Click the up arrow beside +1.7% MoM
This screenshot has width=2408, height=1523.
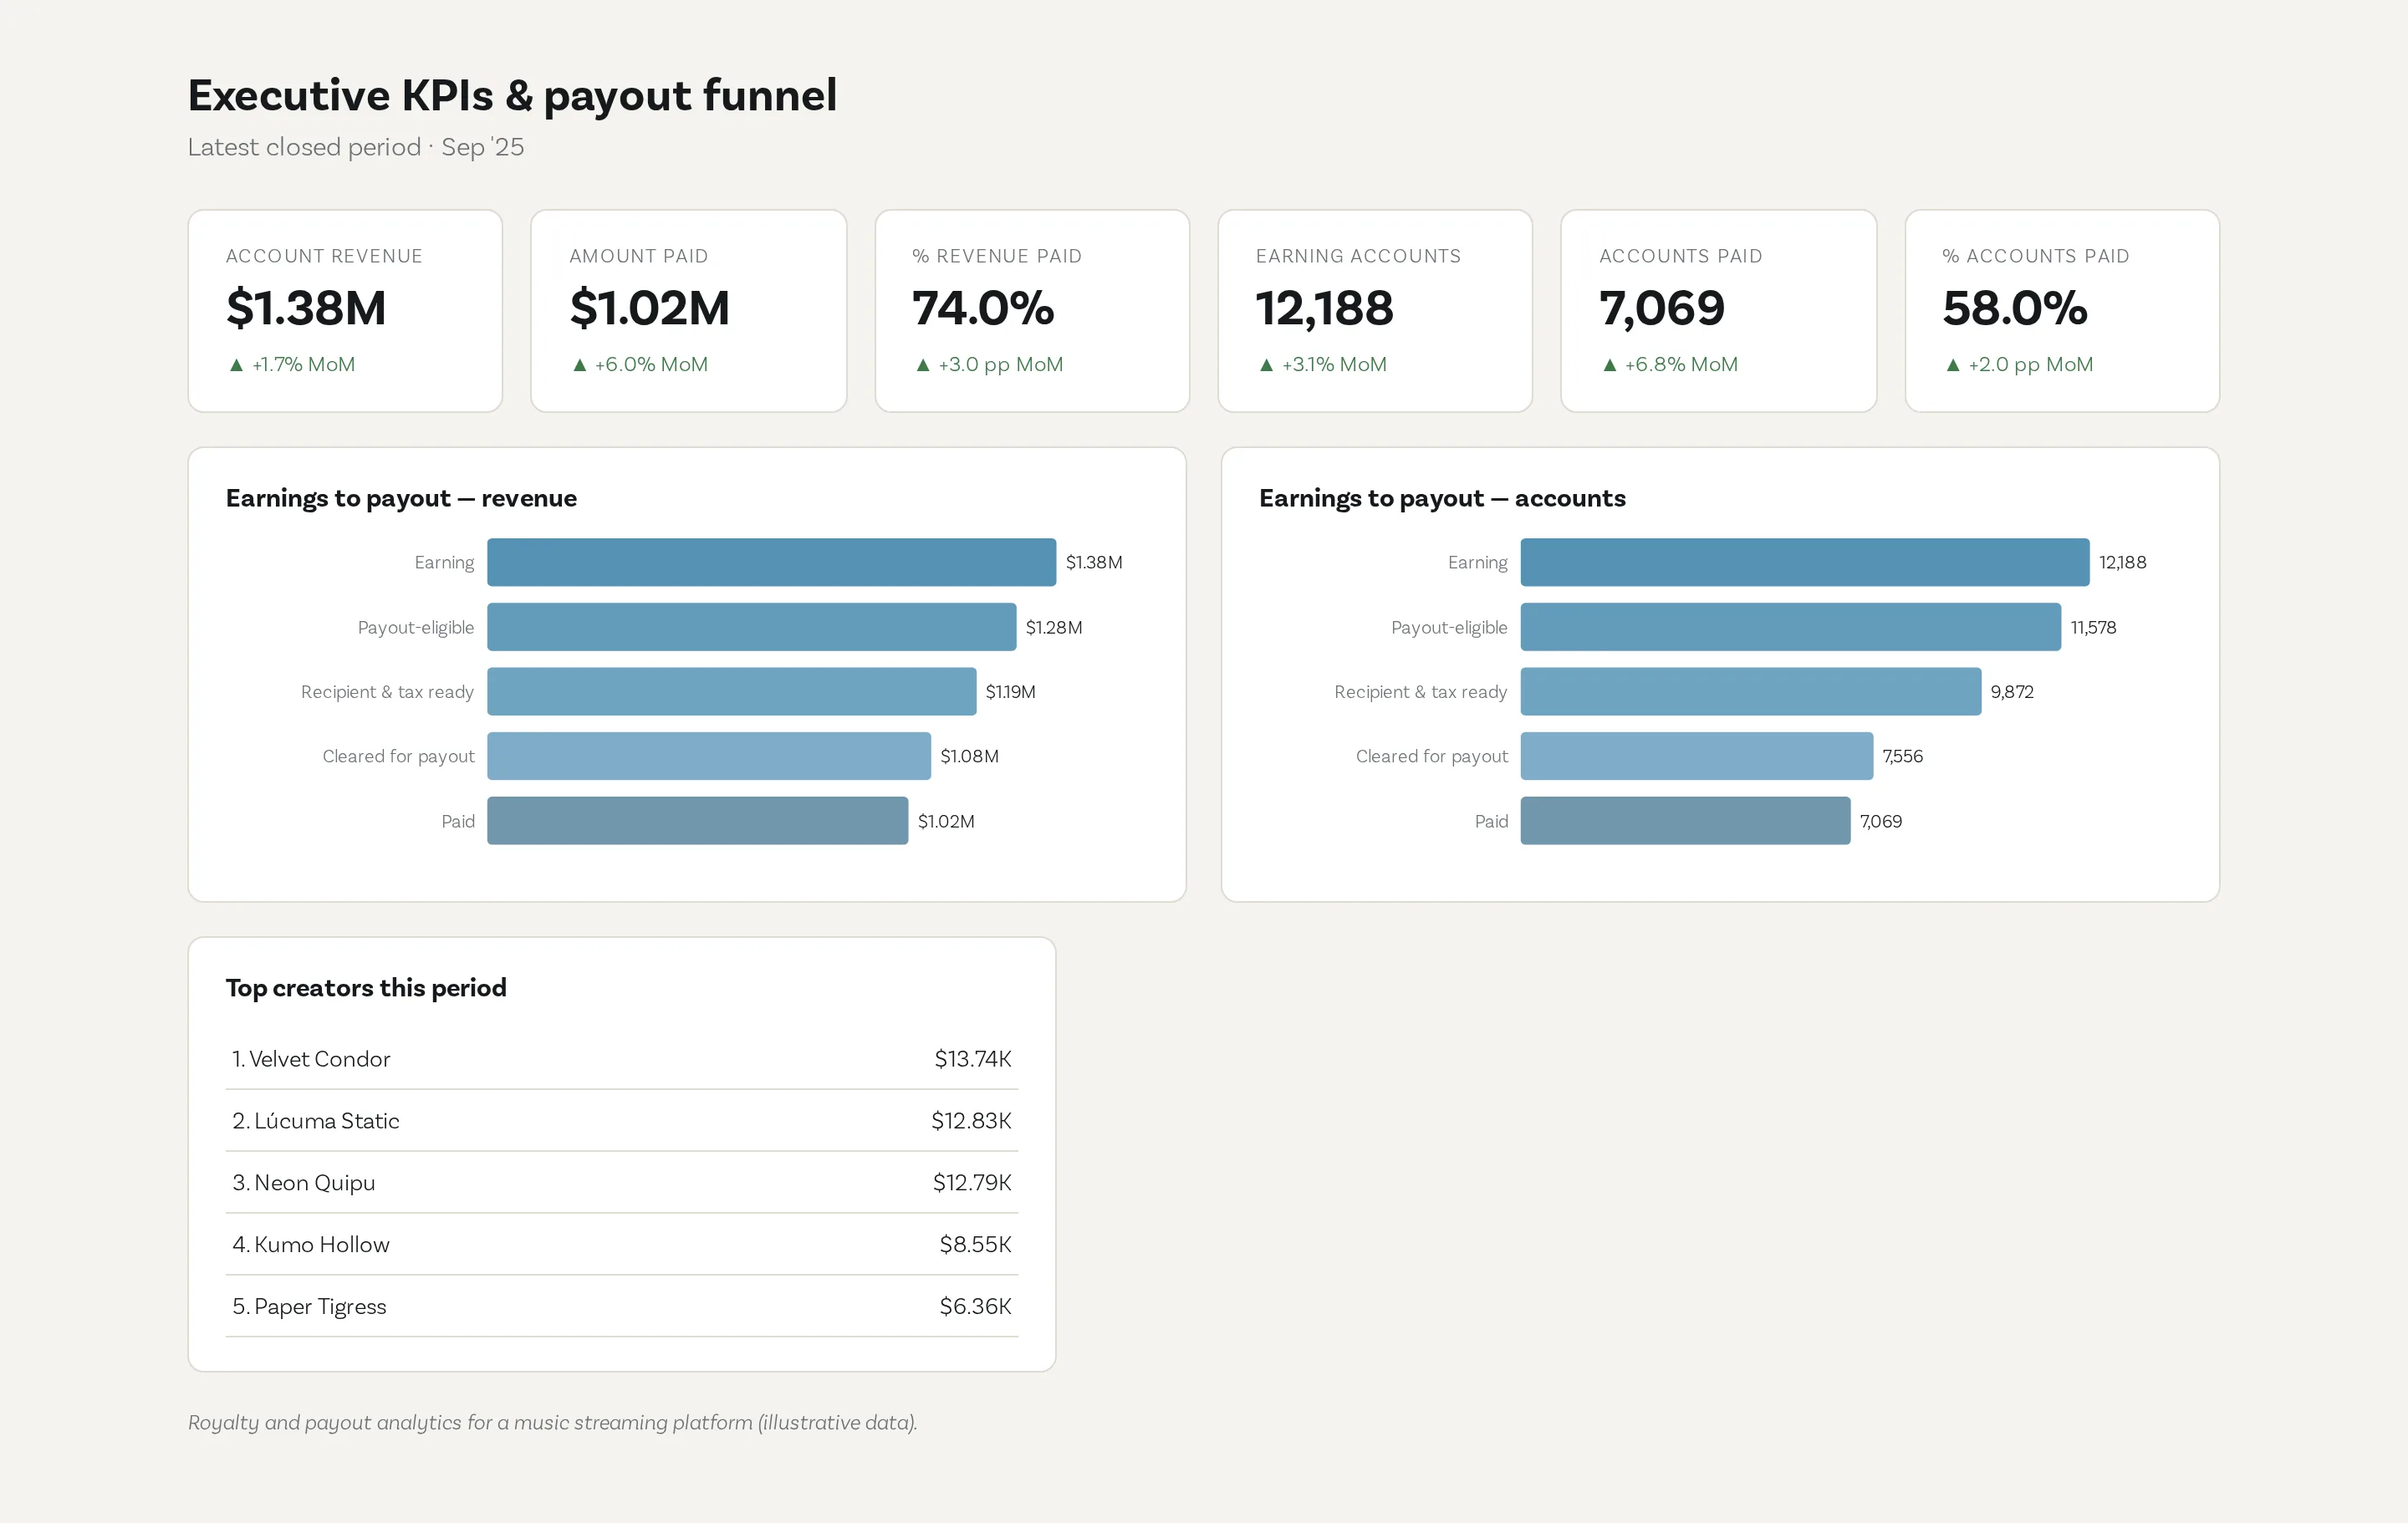(x=236, y=365)
